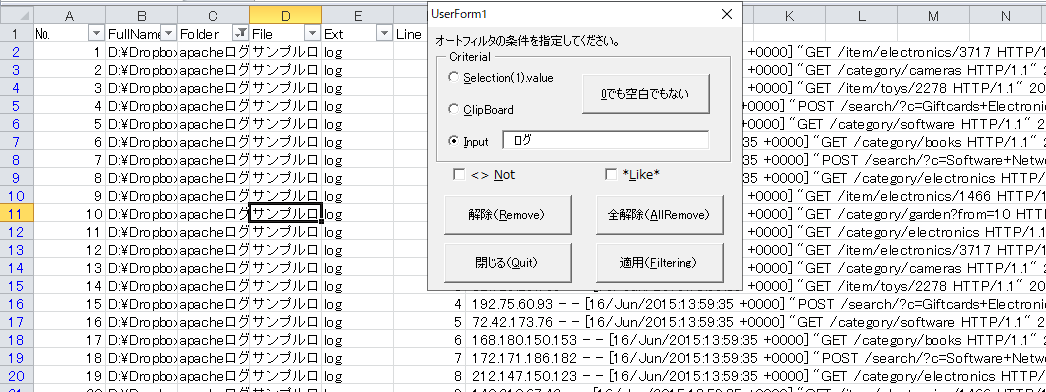Image resolution: width=1046 pixels, height=392 pixels.
Task: Open the File column filter dropdown
Action: pyautogui.click(x=313, y=33)
